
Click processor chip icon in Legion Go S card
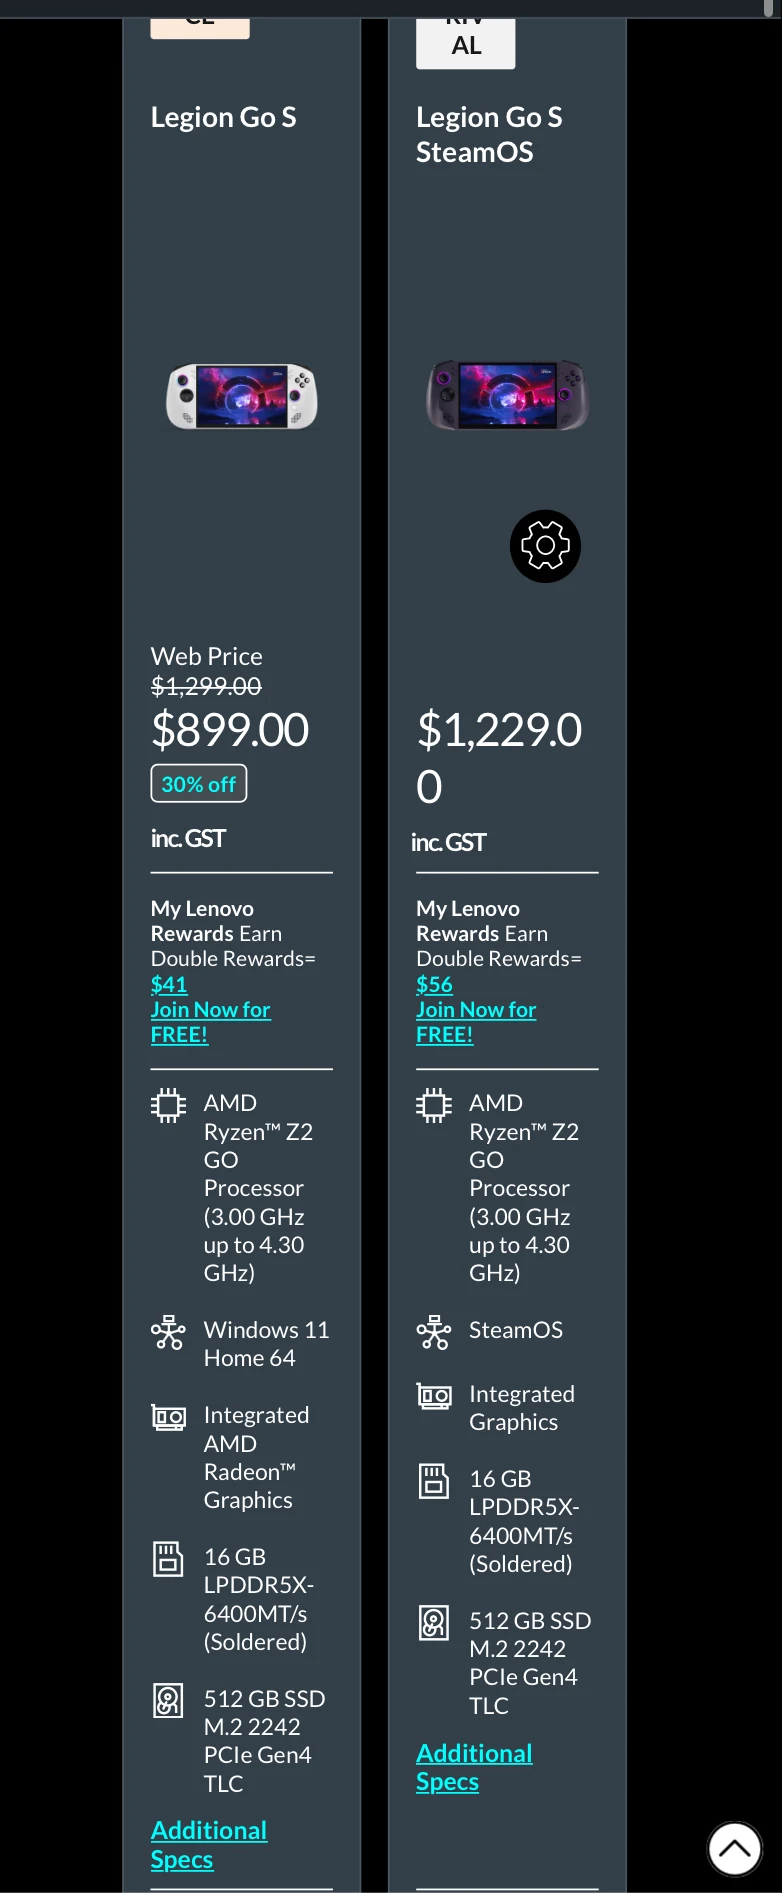pos(168,1105)
